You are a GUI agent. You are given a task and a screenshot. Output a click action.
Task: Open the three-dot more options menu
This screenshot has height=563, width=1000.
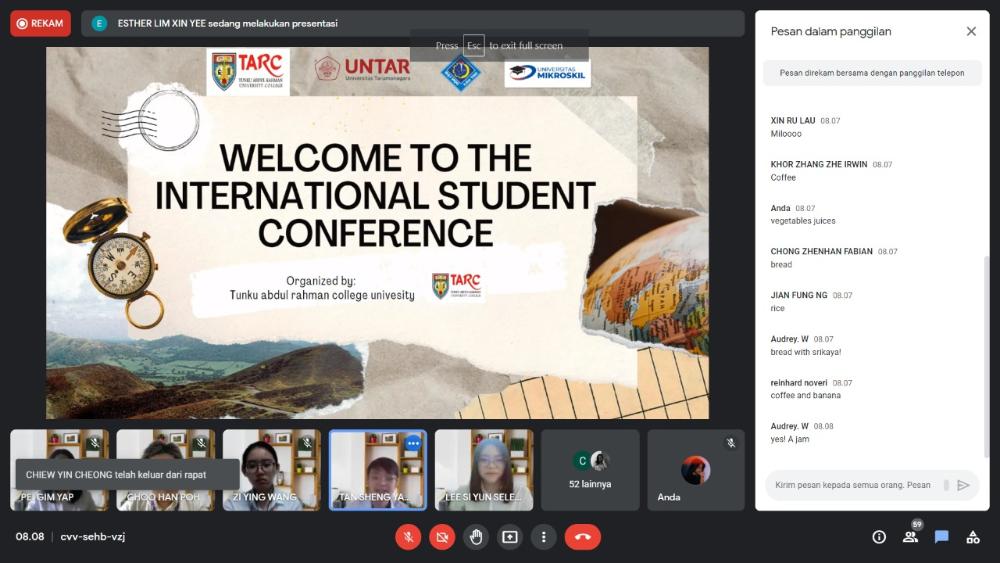click(x=544, y=537)
